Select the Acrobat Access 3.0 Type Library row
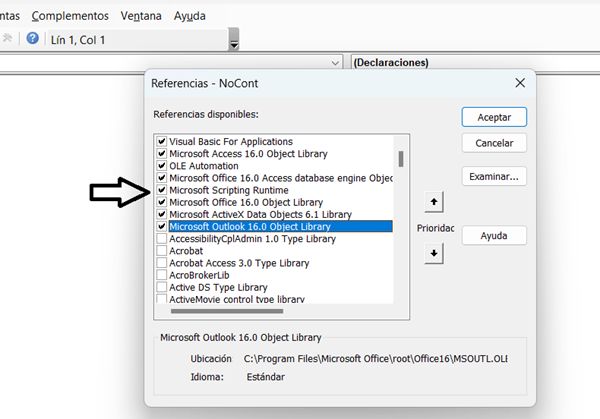This screenshot has height=419, width=600. coord(239,263)
